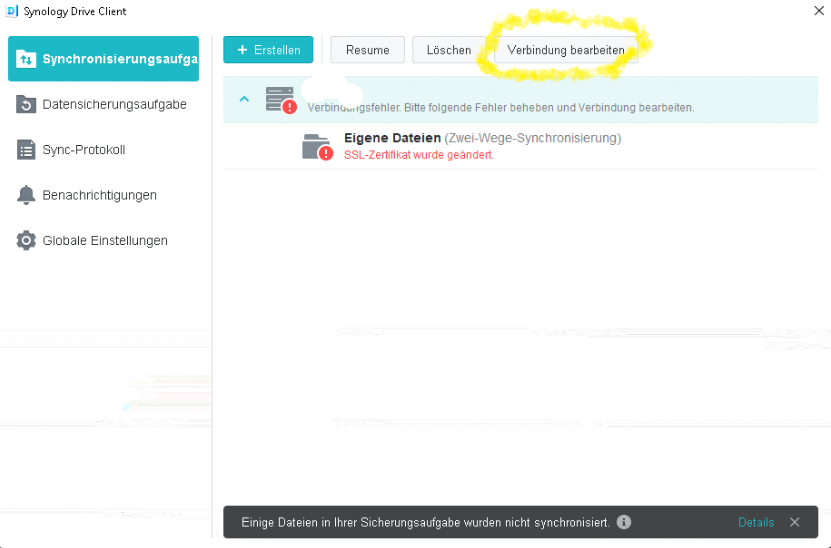The width and height of the screenshot is (831, 548).
Task: Switch to Datensicherungsaufgabe section
Action: (114, 104)
